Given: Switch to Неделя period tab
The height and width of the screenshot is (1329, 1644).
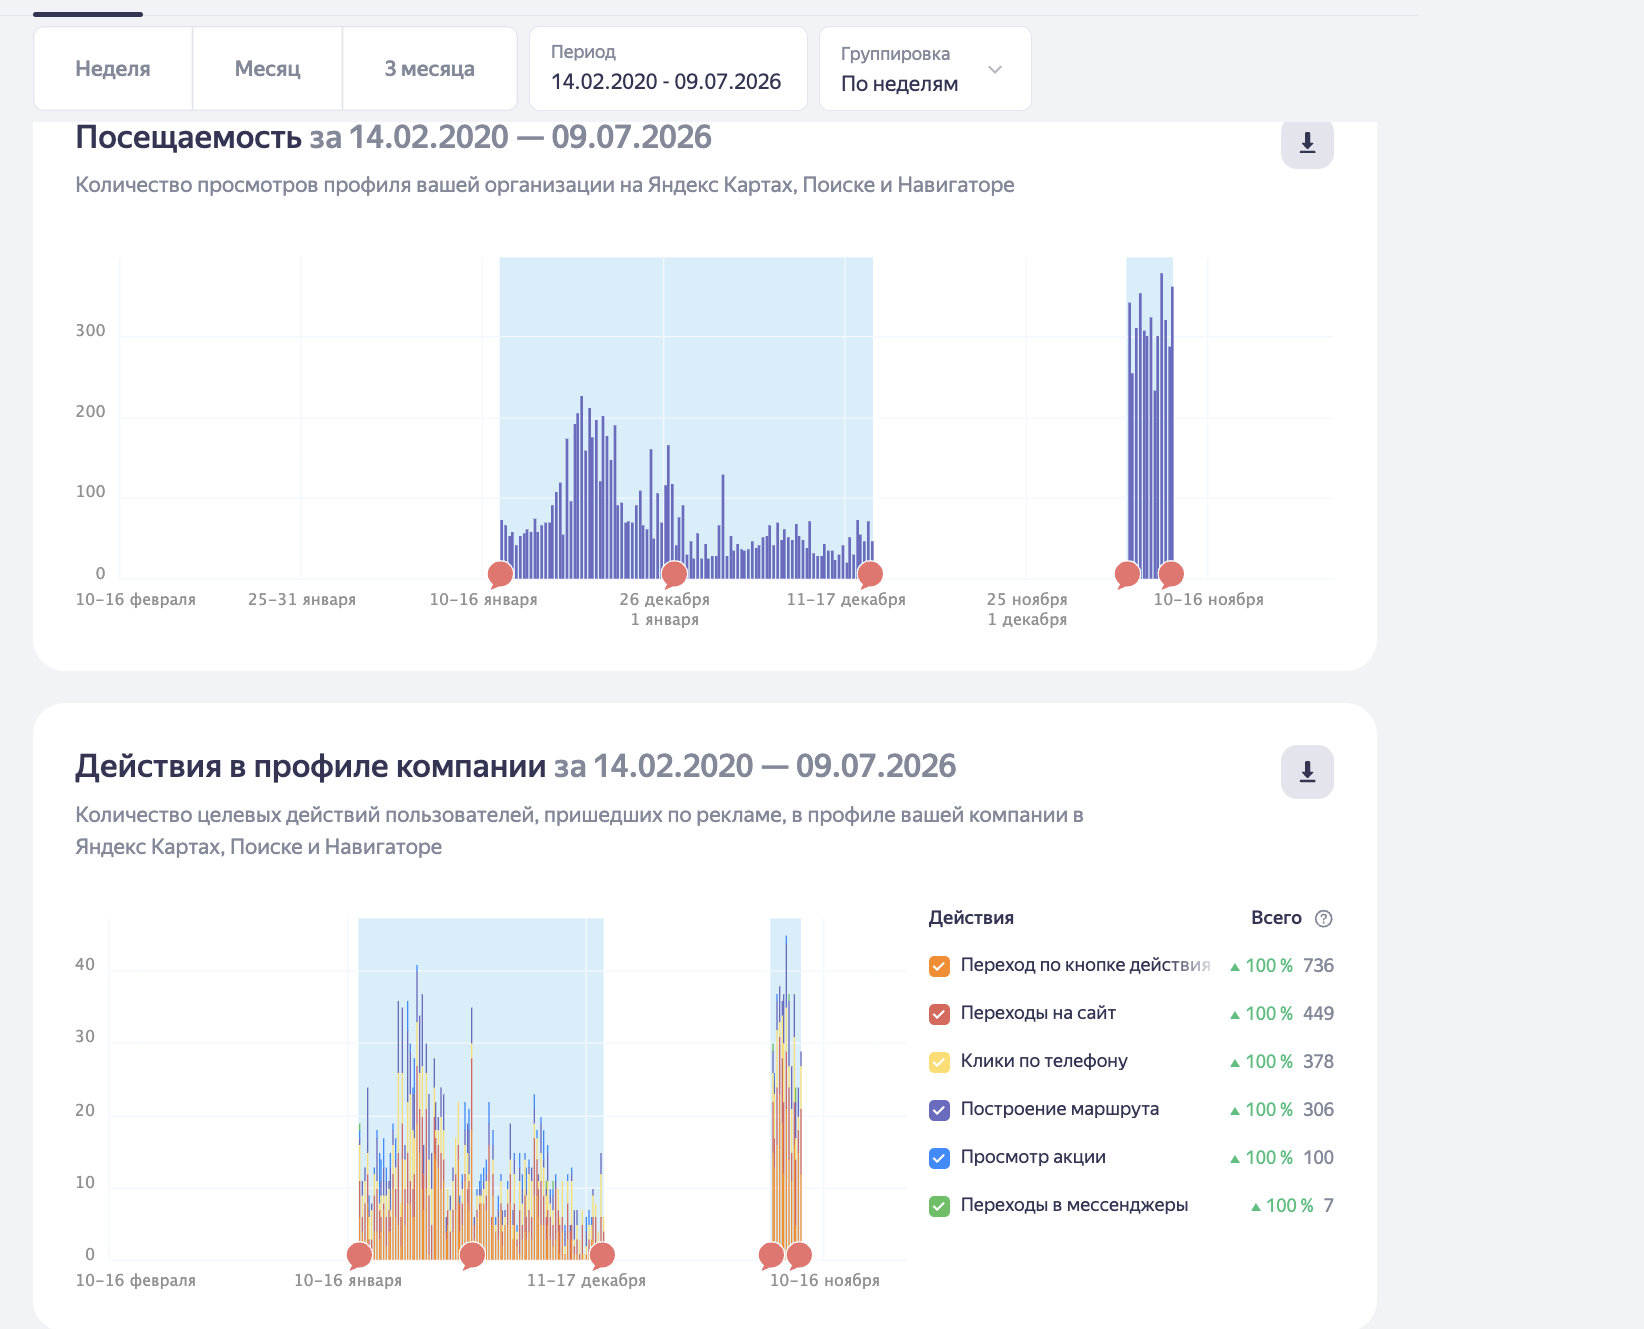Looking at the screenshot, I should pyautogui.click(x=113, y=69).
